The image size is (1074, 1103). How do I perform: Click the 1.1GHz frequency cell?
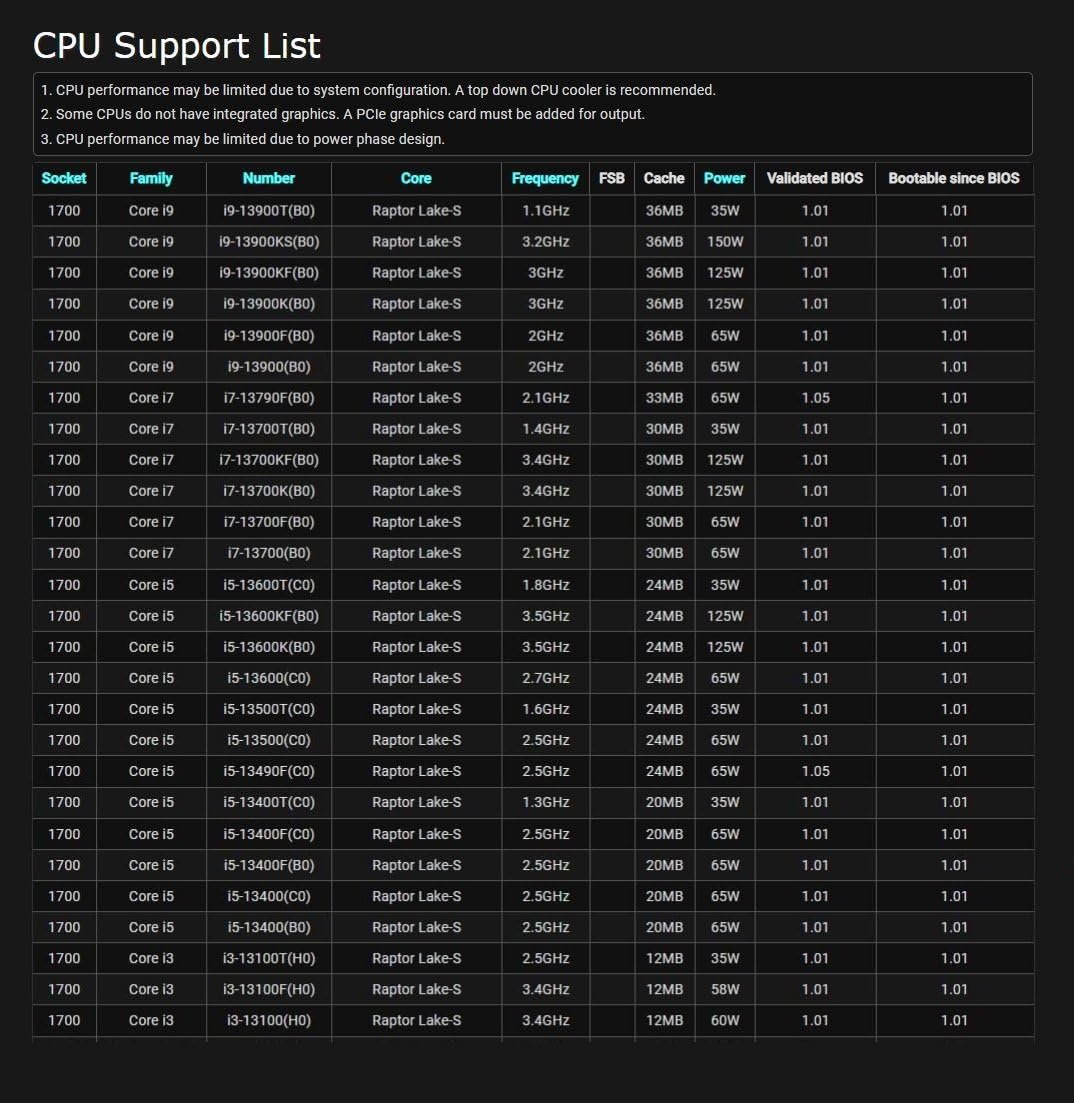[545, 210]
